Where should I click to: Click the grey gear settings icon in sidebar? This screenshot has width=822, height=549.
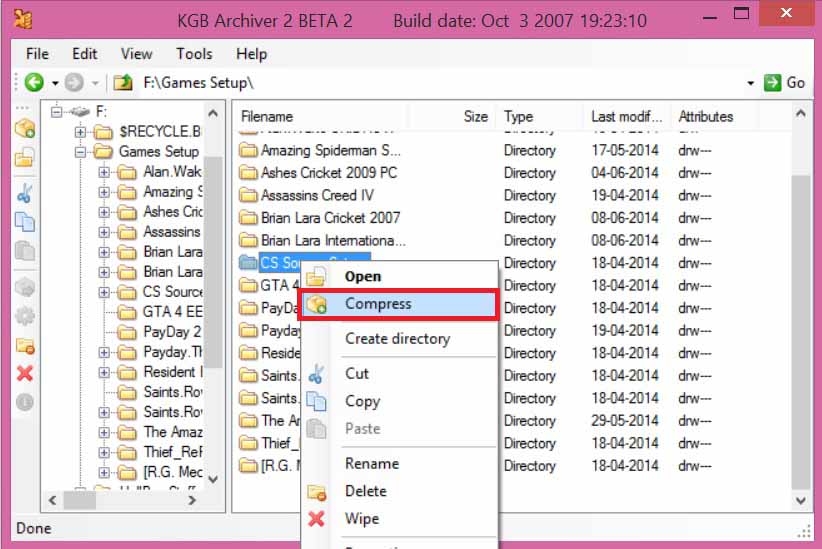coord(25,316)
